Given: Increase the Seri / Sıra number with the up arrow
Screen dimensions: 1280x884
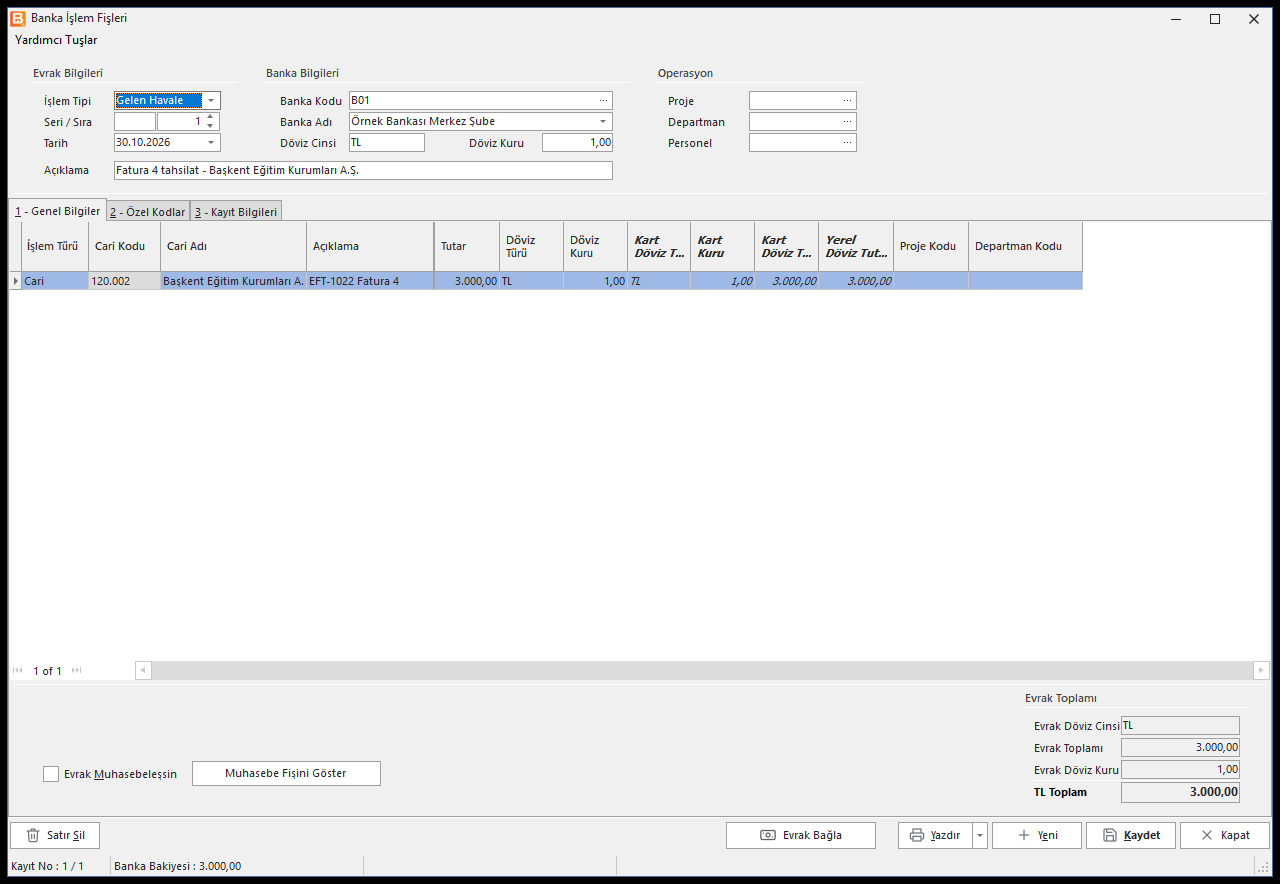Looking at the screenshot, I should pyautogui.click(x=210, y=117).
